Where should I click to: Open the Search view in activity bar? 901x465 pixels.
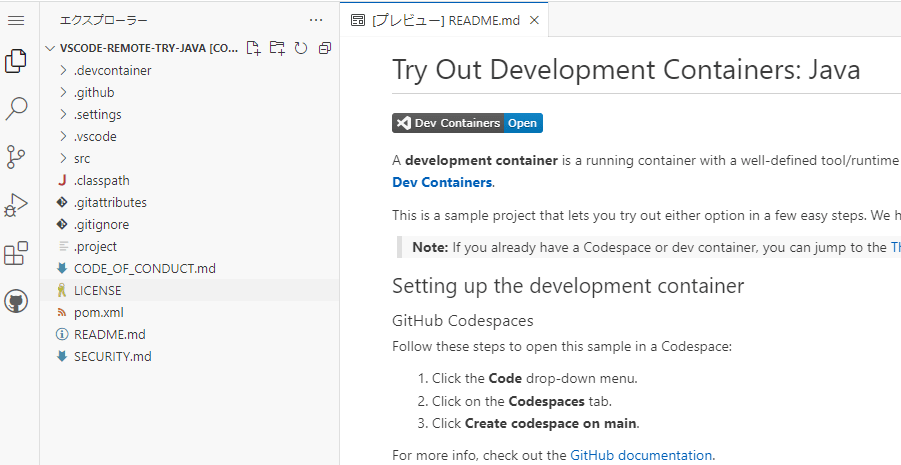pos(16,109)
